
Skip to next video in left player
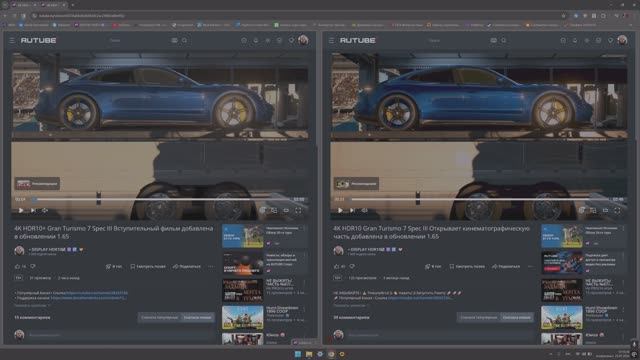click(33, 211)
